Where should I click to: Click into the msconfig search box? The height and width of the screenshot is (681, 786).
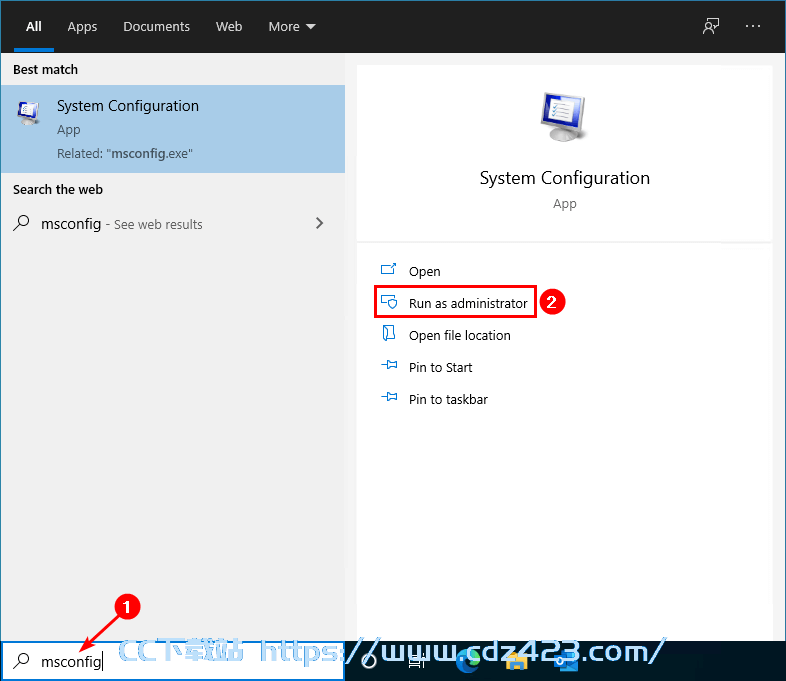coord(173,661)
